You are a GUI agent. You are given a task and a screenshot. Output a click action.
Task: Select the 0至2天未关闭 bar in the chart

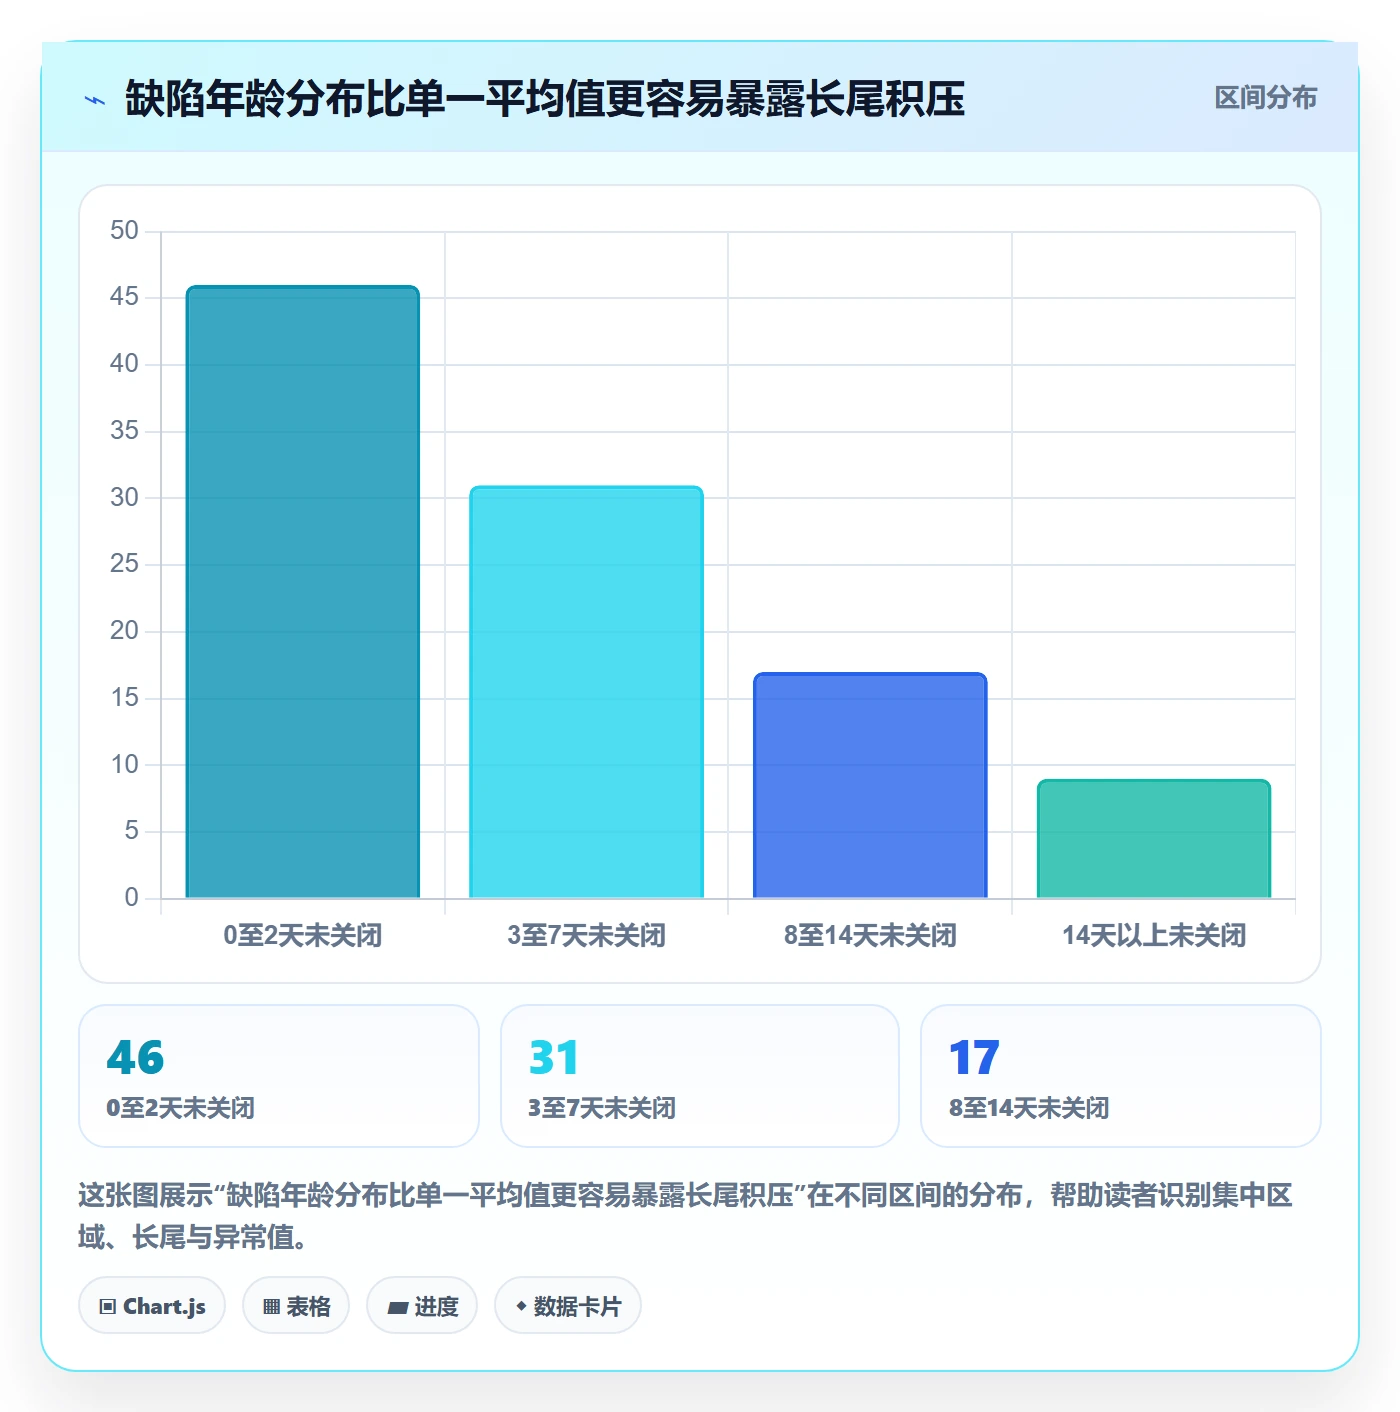[303, 592]
